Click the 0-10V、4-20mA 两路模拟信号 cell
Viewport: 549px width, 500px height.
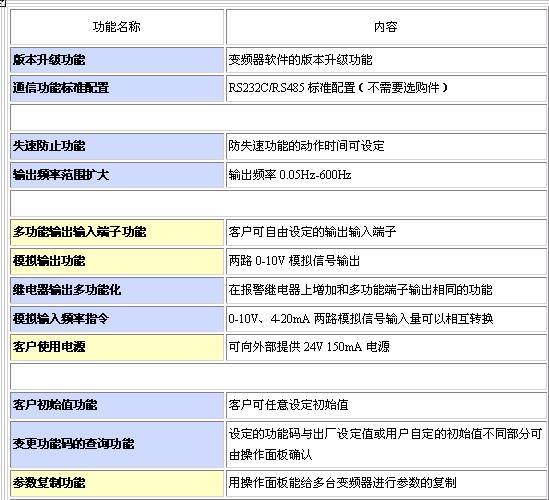pyautogui.click(x=386, y=319)
